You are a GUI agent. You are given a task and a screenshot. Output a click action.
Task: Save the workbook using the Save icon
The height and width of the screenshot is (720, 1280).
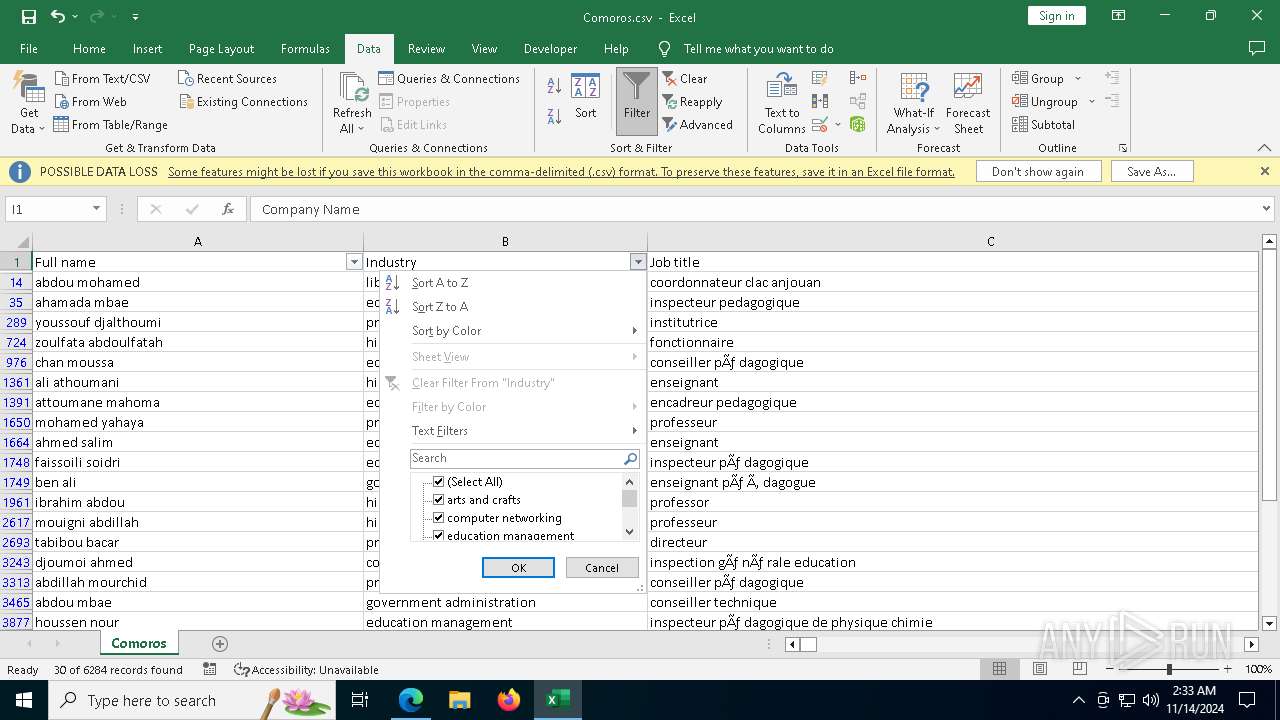click(x=29, y=16)
